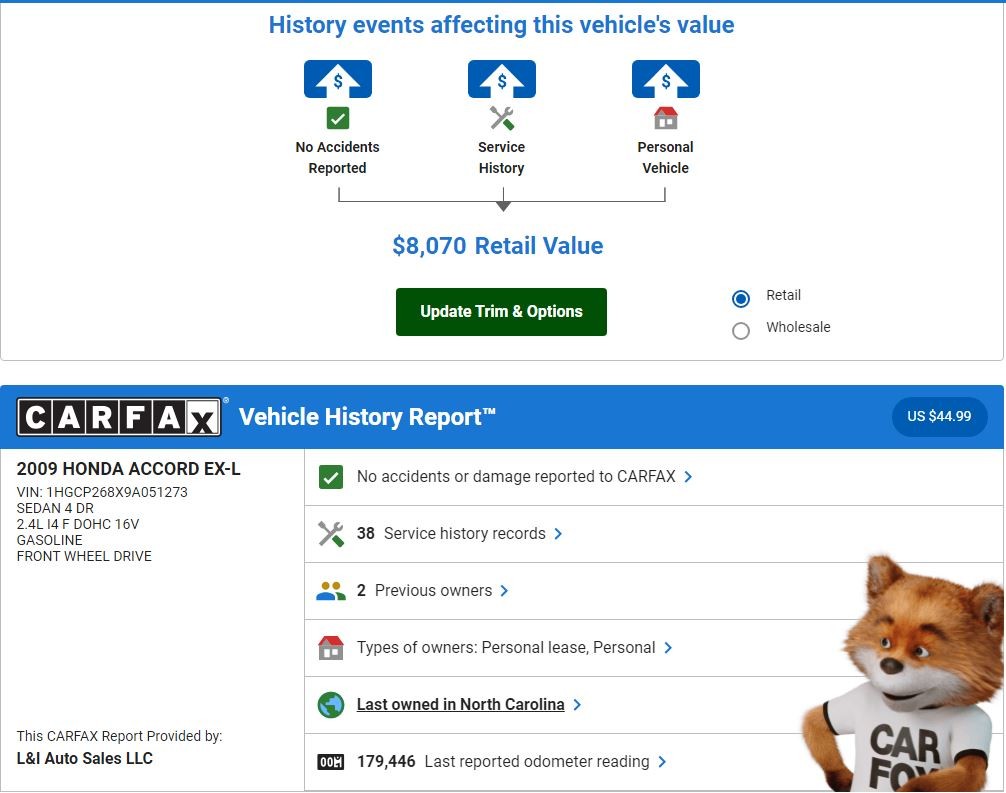Viewport: 1006px width, 793px height.
Task: Click the Personal Vehicle label
Action: click(x=665, y=157)
